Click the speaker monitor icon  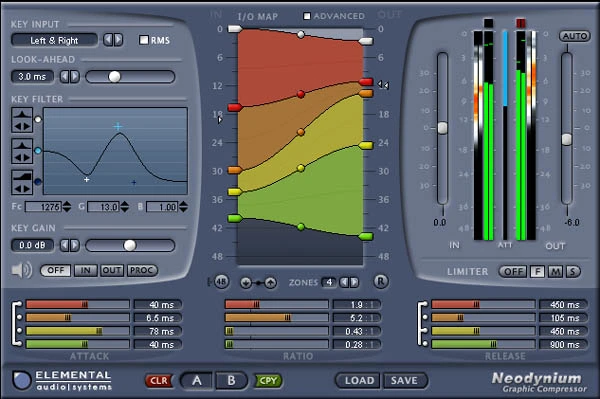21,270
